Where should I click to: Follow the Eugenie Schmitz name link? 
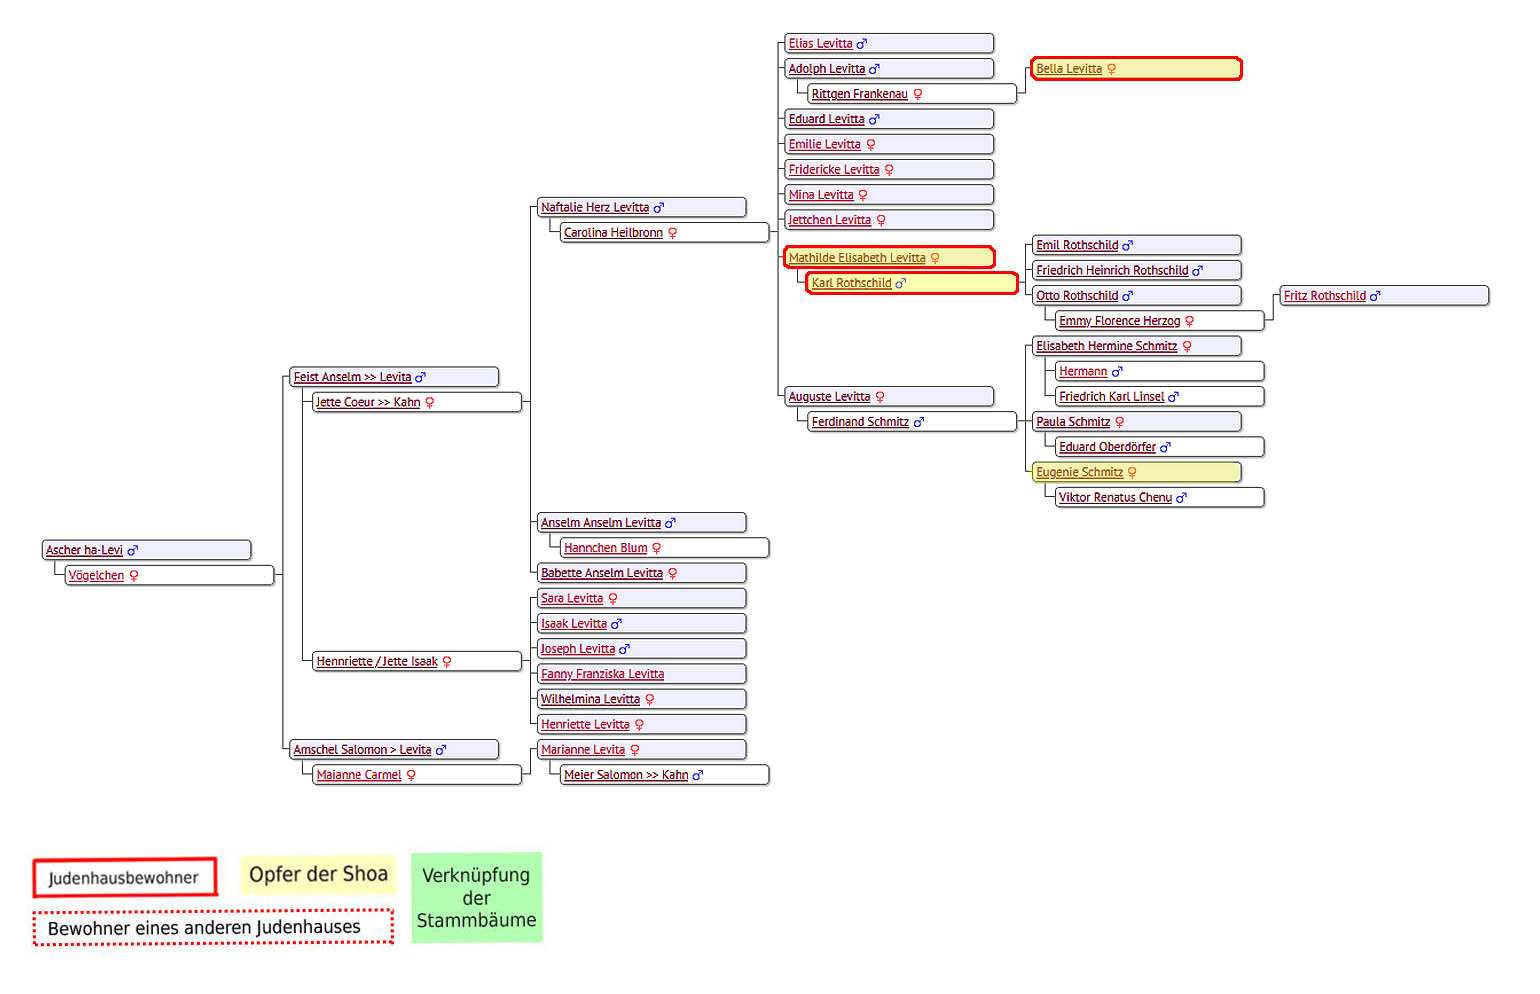1079,473
